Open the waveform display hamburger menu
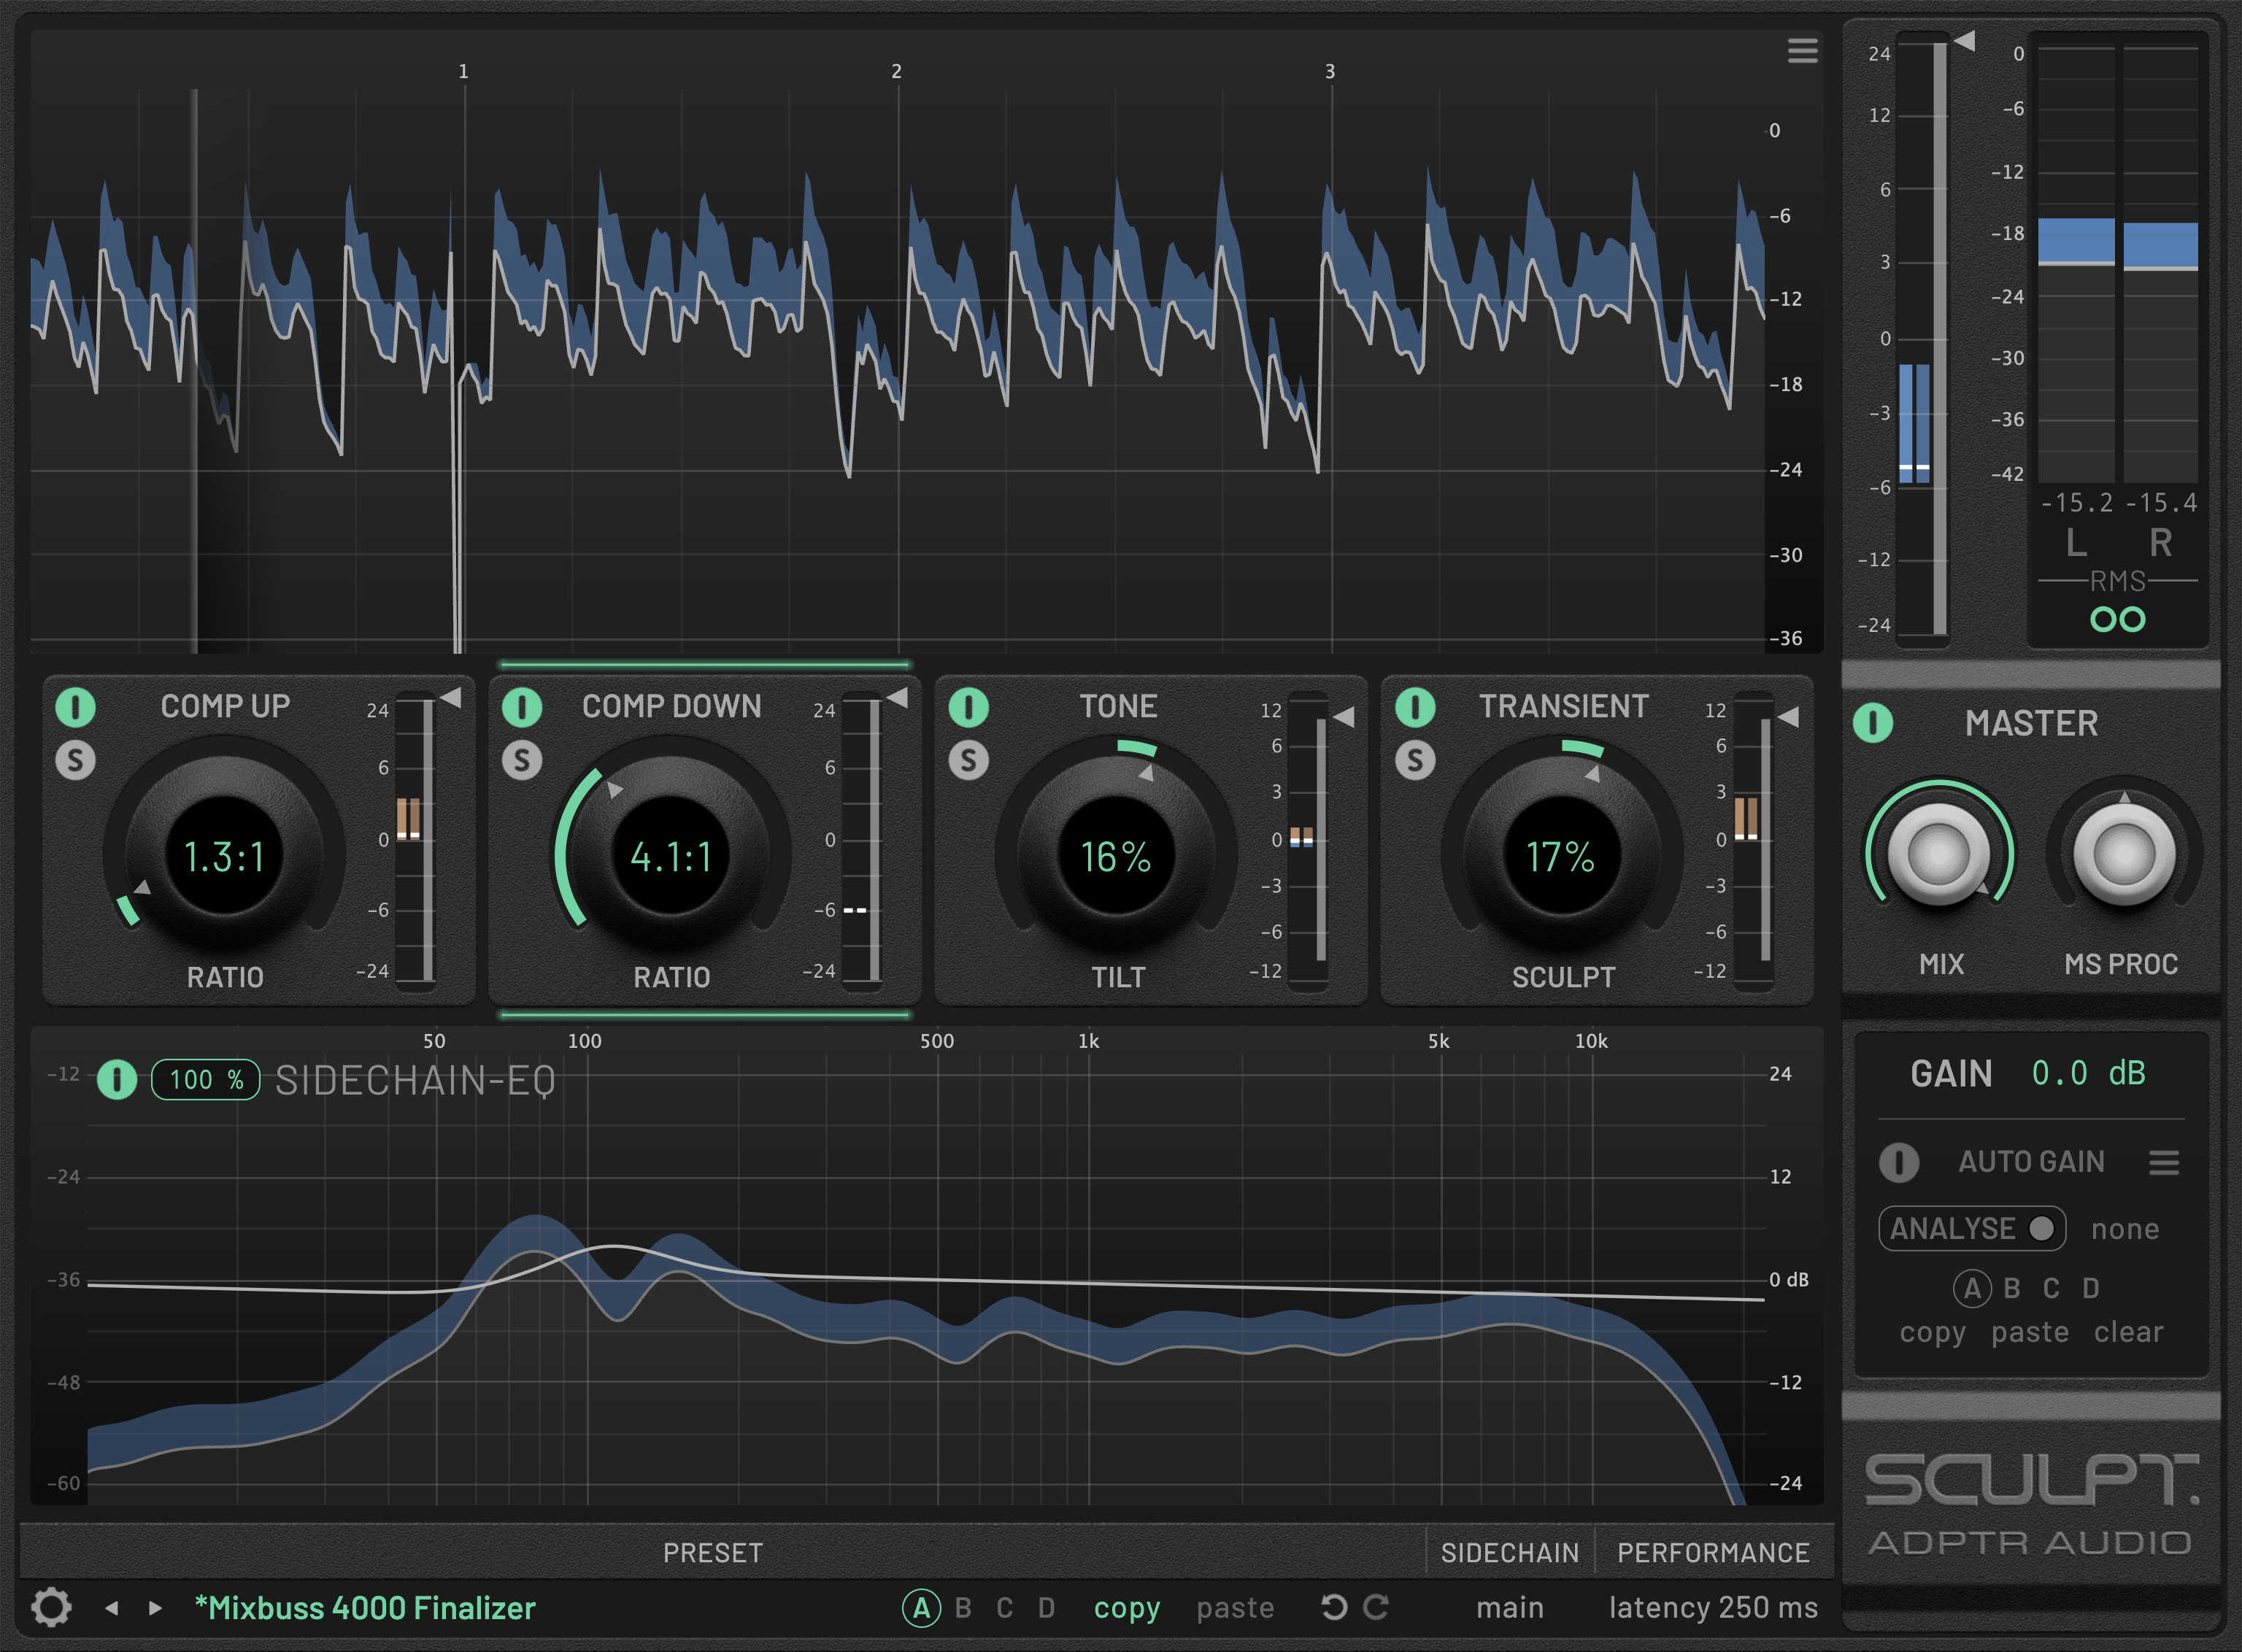Image resolution: width=2242 pixels, height=1652 pixels. point(1803,52)
